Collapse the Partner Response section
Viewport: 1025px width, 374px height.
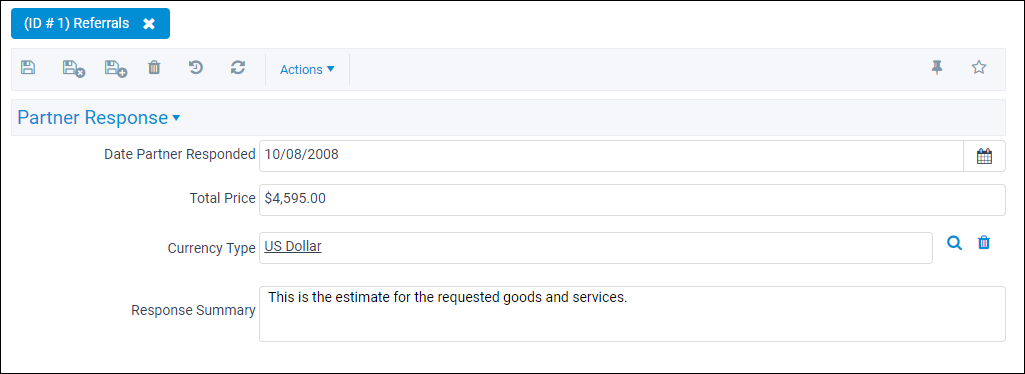pyautogui.click(x=99, y=118)
